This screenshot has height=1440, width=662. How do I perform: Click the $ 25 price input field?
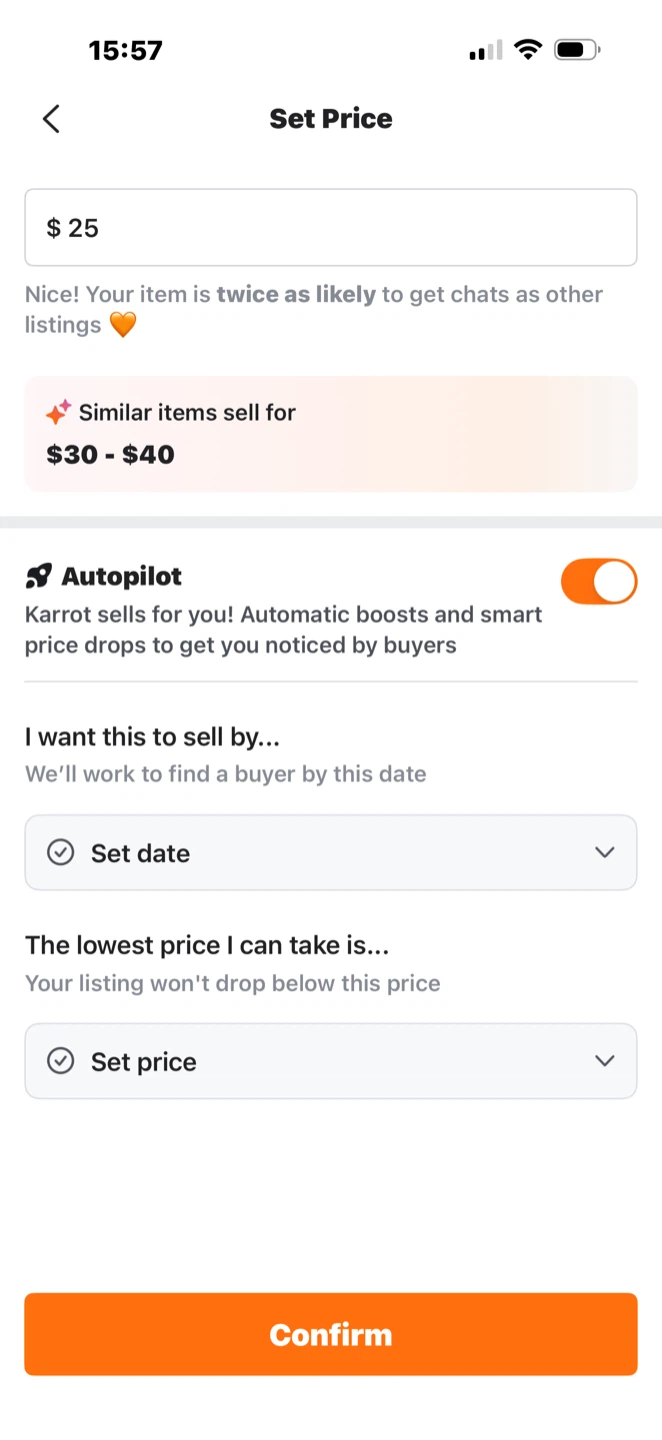point(330,228)
